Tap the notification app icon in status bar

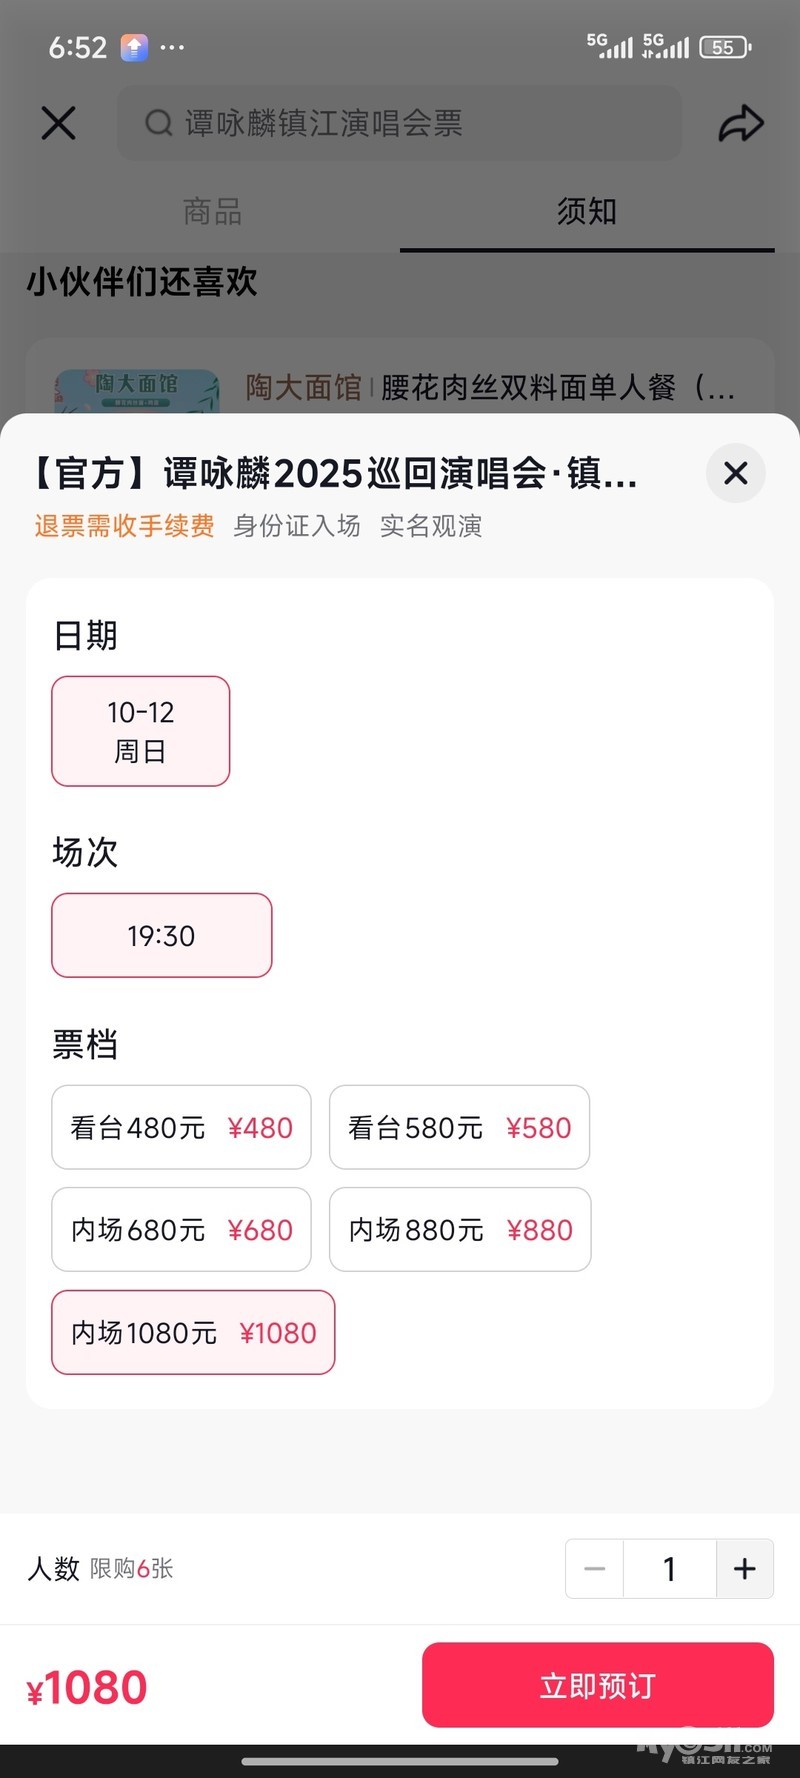pyautogui.click(x=134, y=47)
